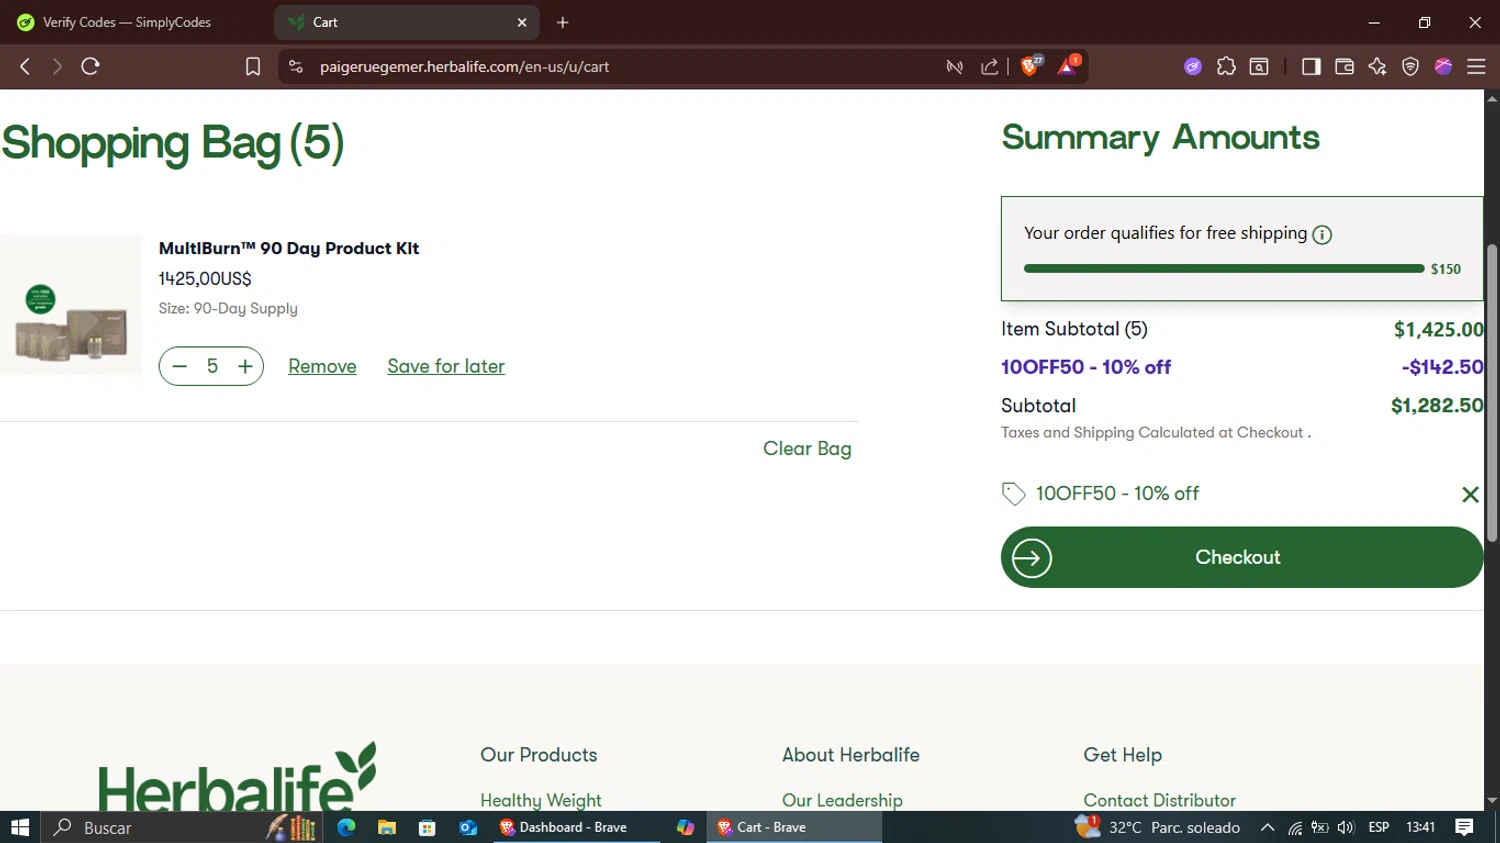This screenshot has height=843, width=1500.
Task: Click the free shipping progress bar
Action: [1224, 268]
